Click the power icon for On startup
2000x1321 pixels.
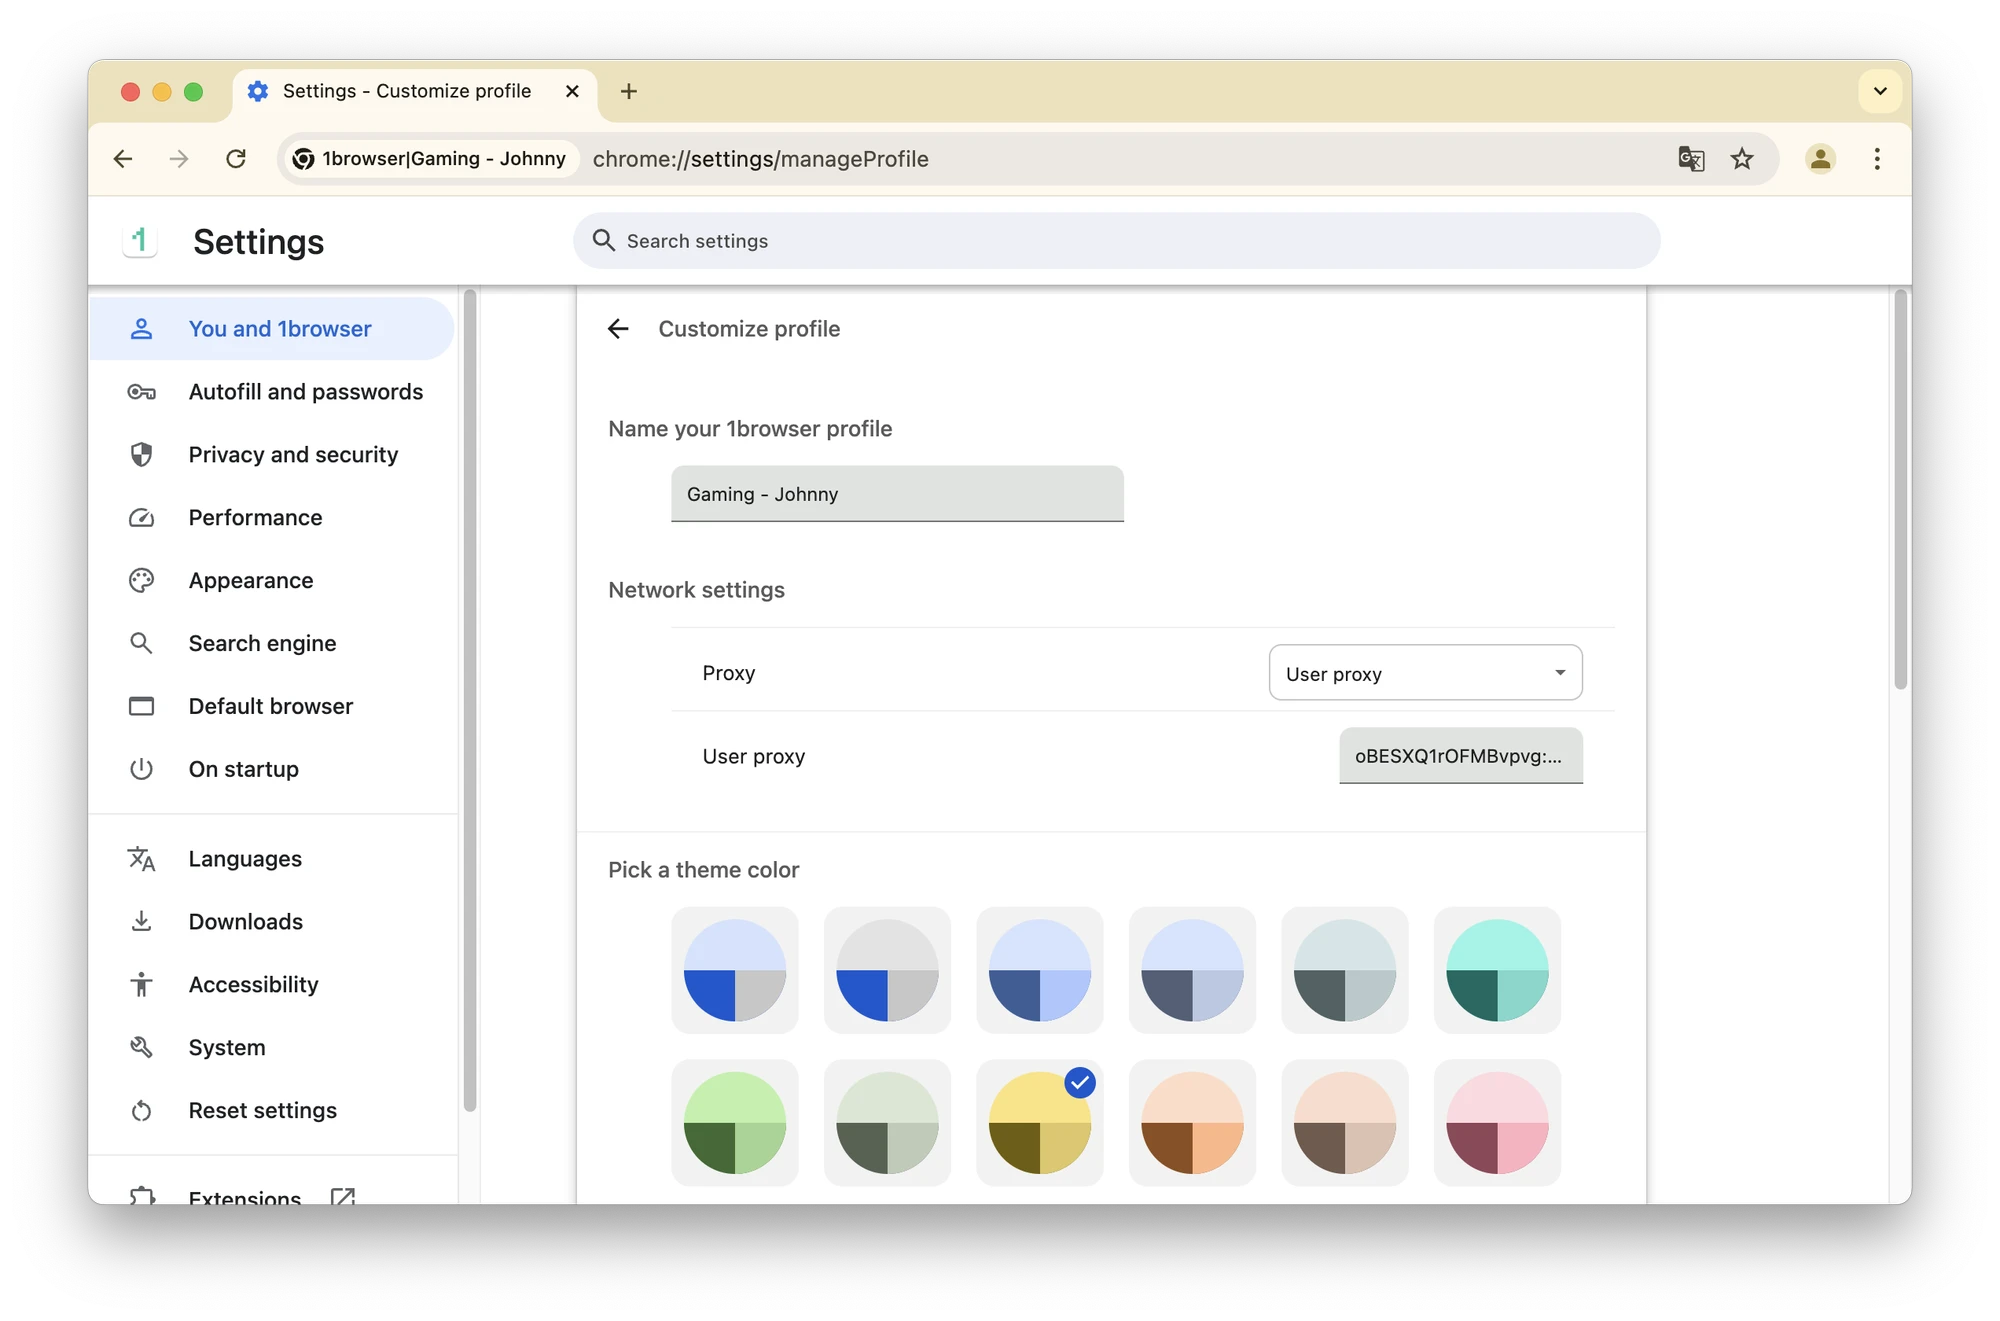click(x=141, y=770)
